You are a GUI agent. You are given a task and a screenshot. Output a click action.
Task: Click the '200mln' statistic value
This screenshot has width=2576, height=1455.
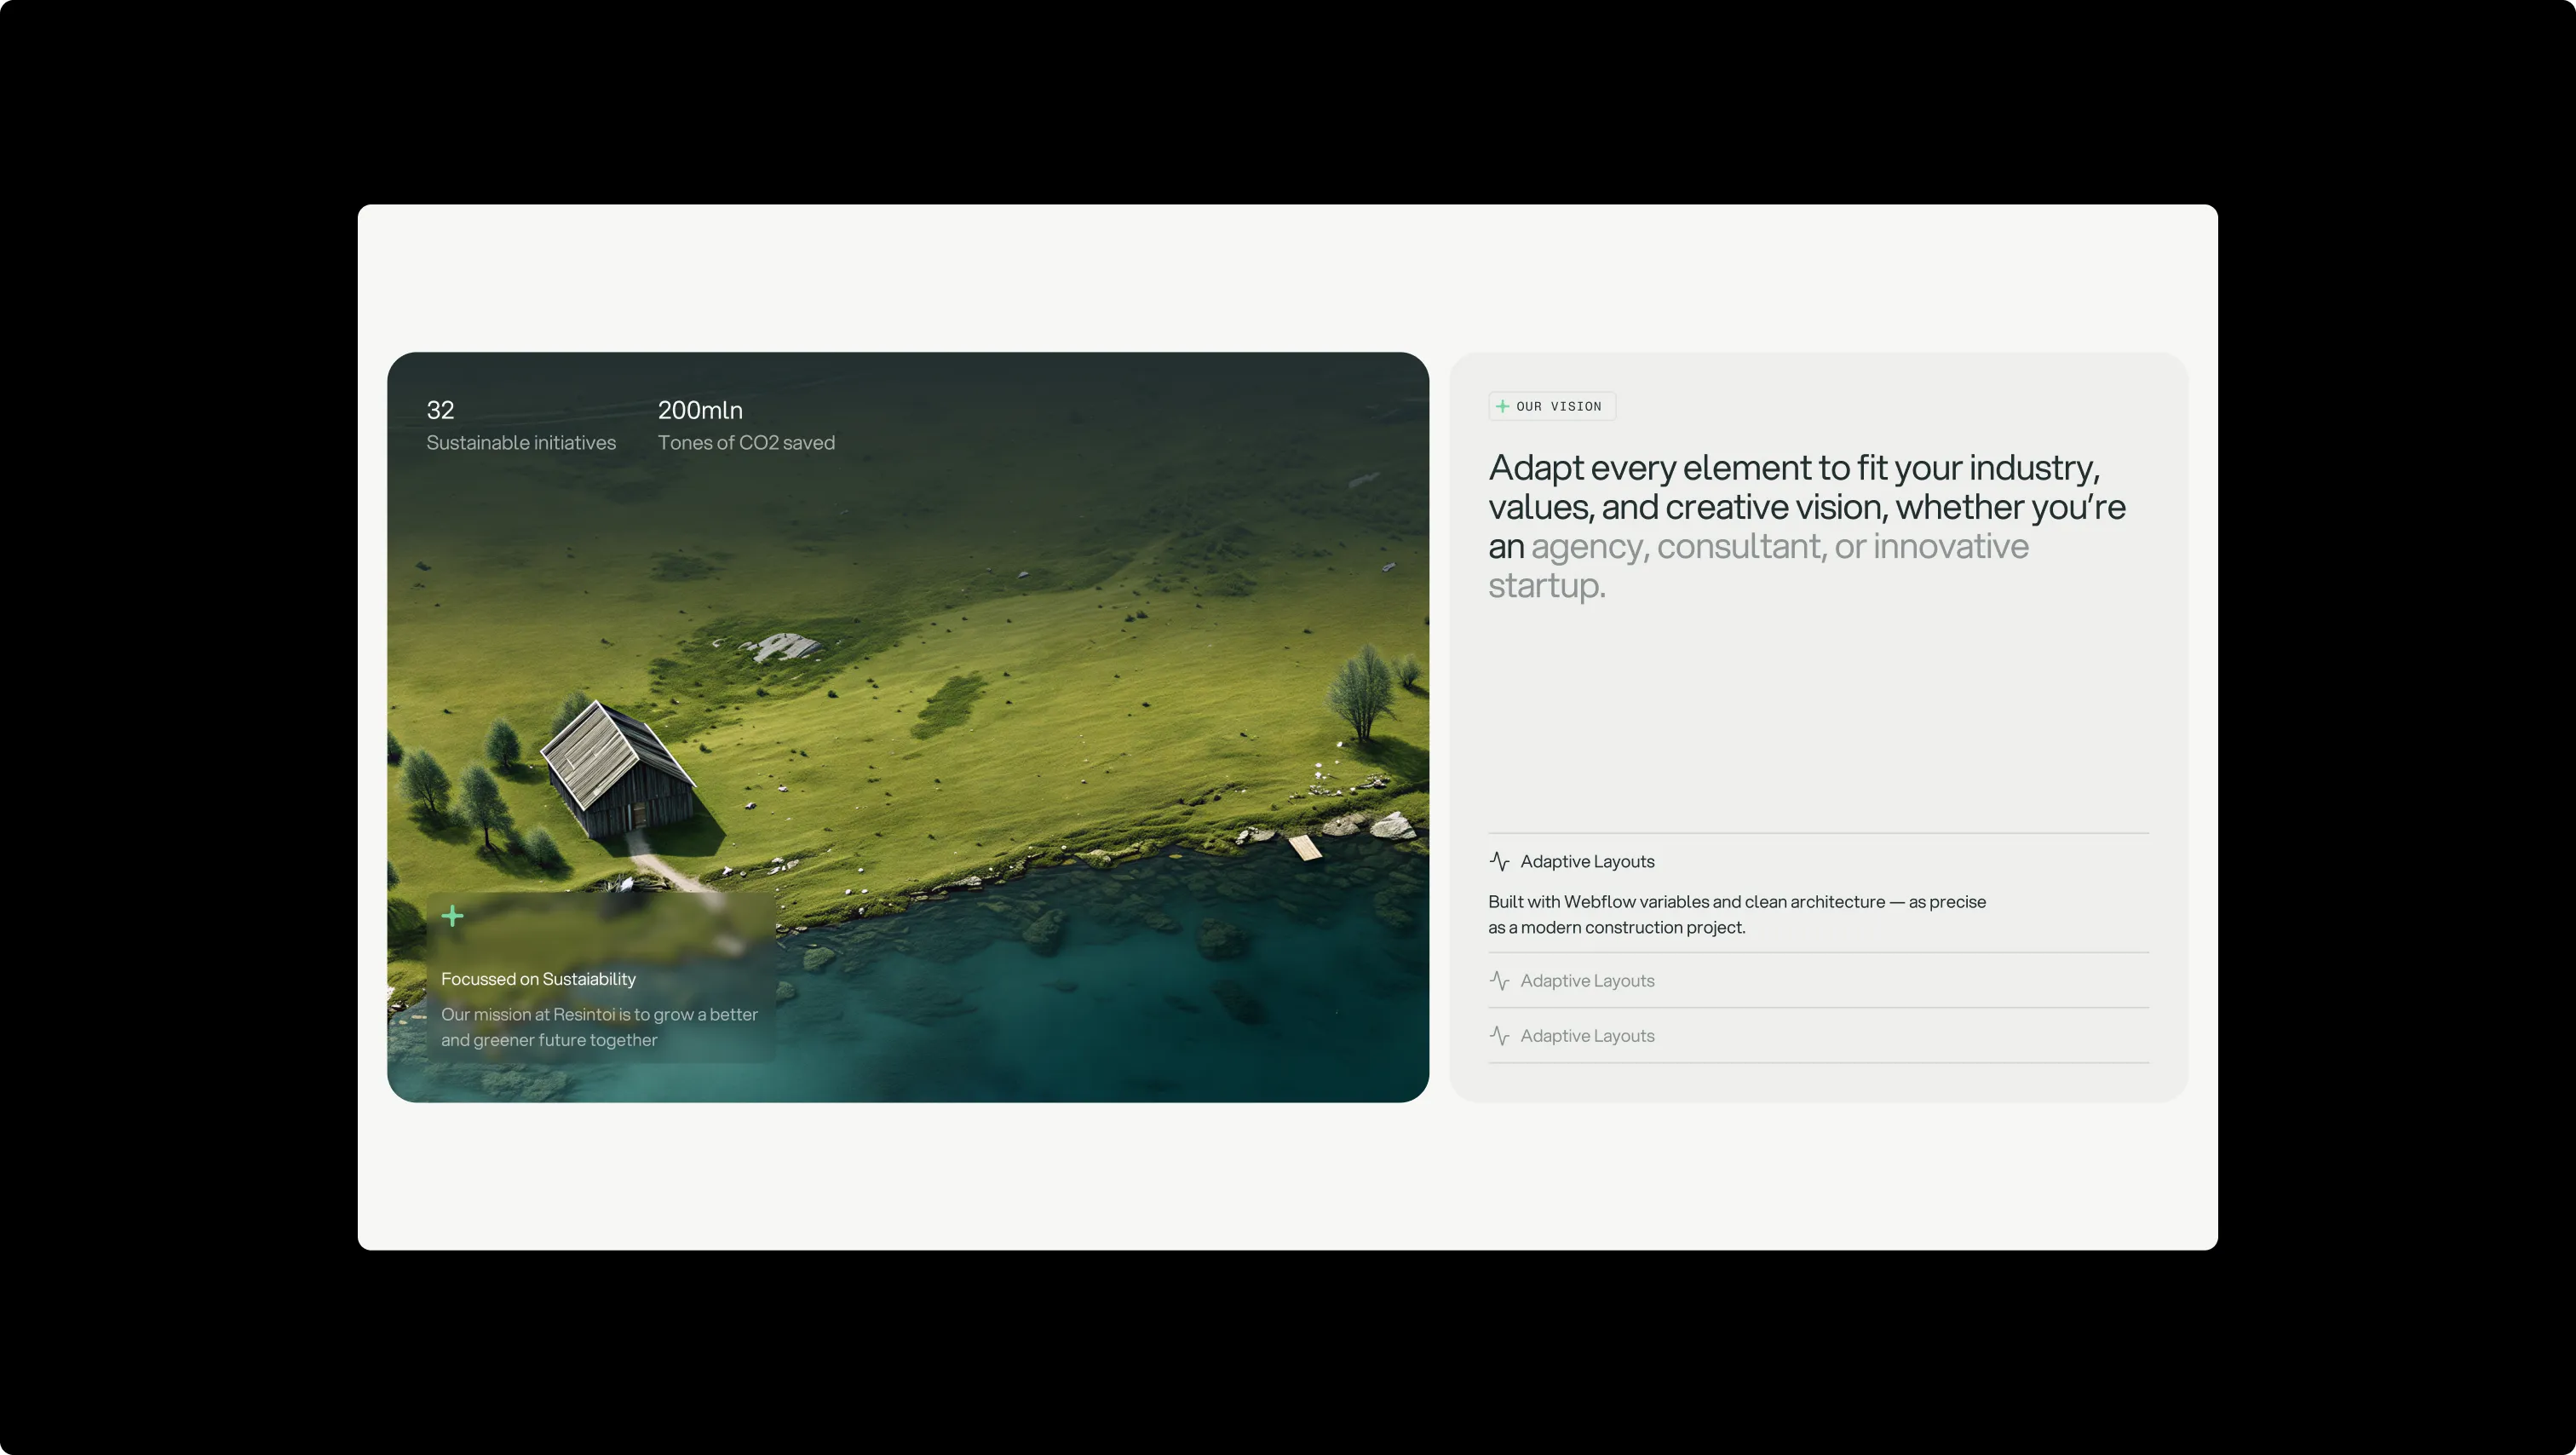[700, 410]
